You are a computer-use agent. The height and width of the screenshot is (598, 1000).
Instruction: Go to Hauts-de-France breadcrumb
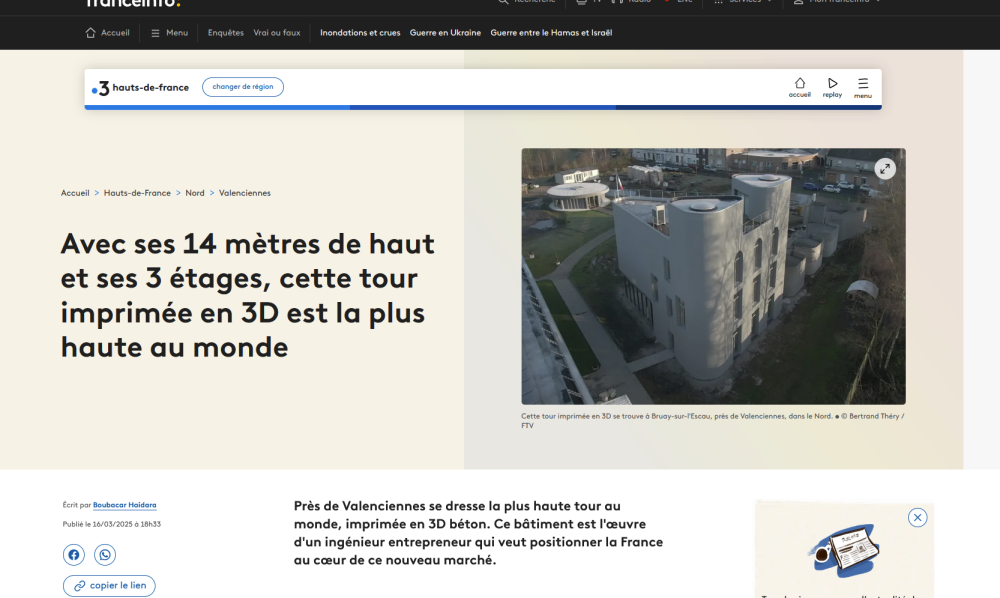[x=137, y=193]
